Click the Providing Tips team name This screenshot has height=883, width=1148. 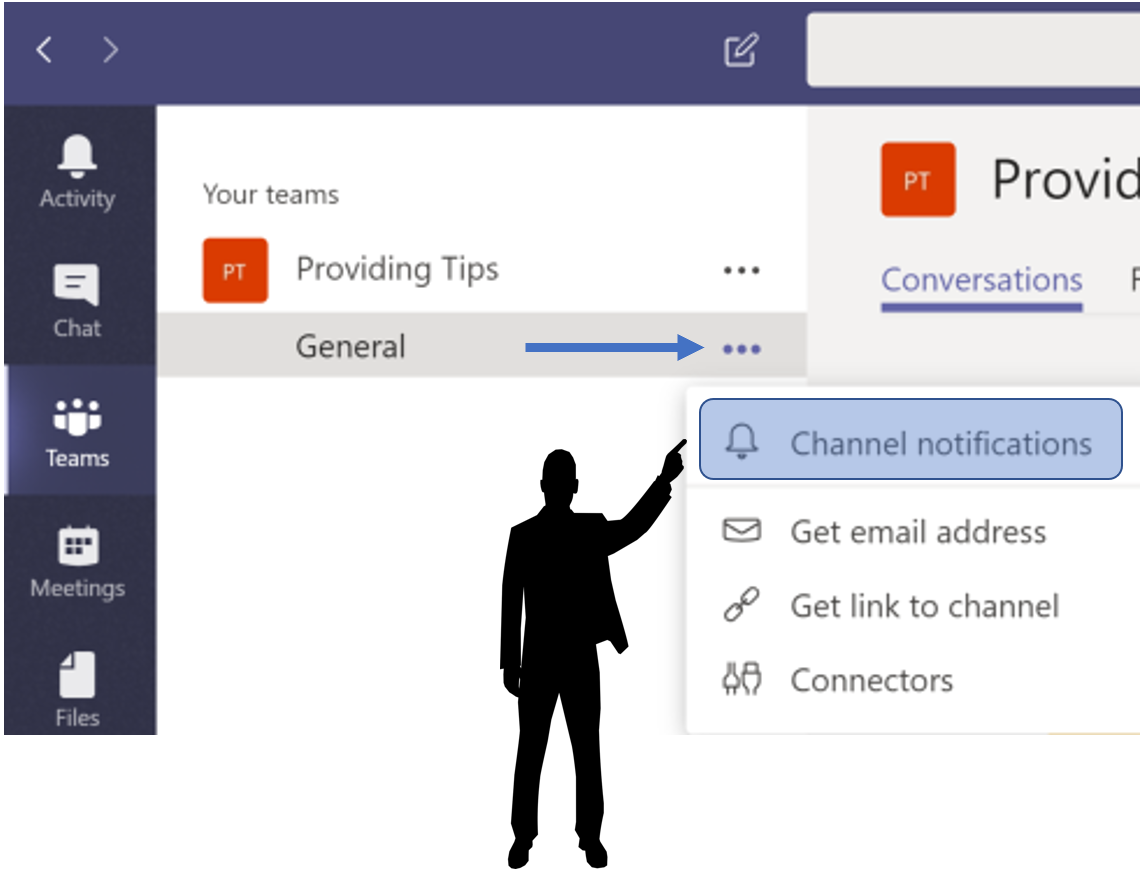point(397,269)
